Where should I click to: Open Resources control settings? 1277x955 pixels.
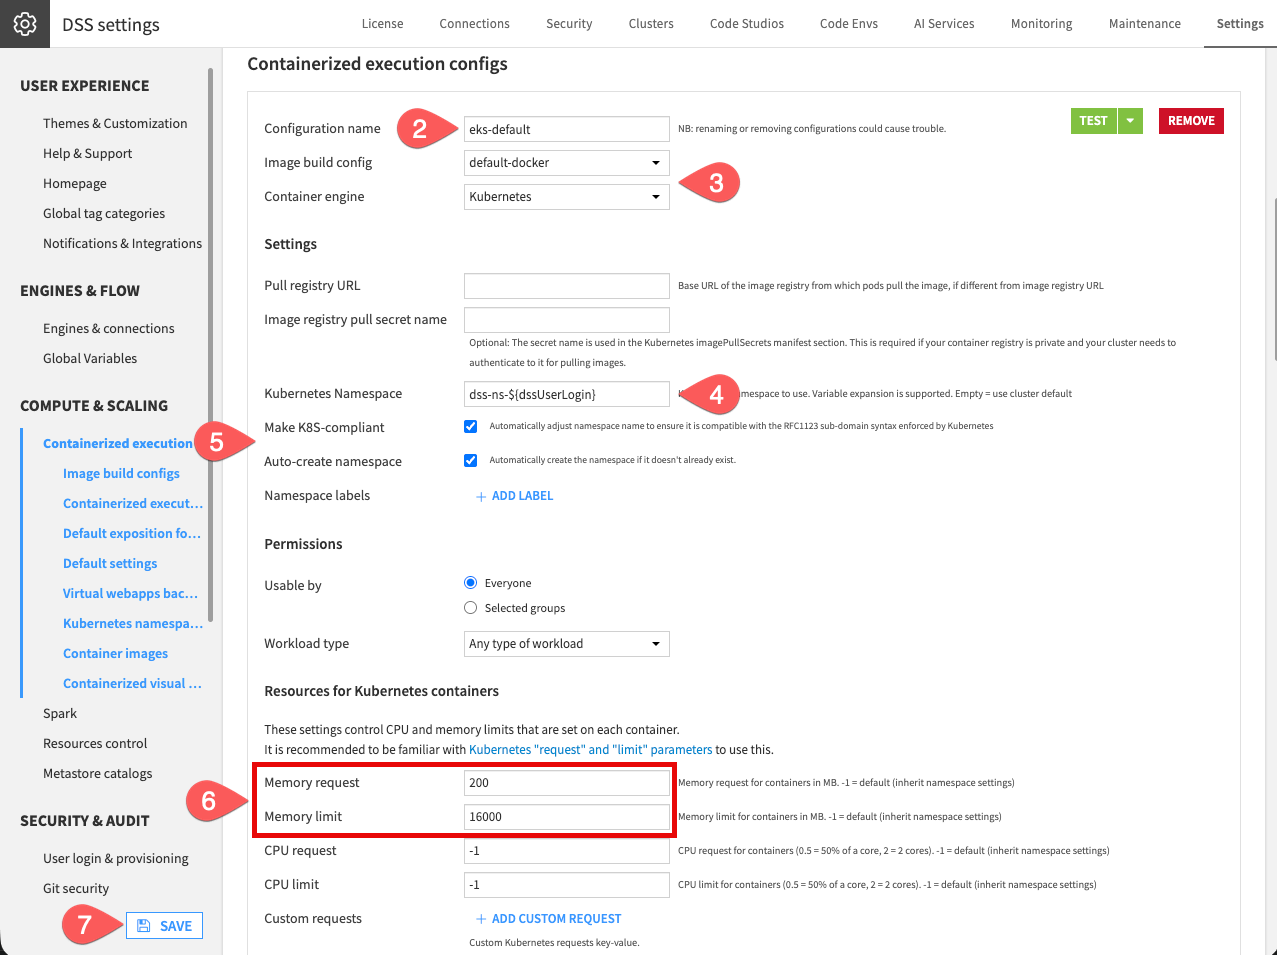95,744
